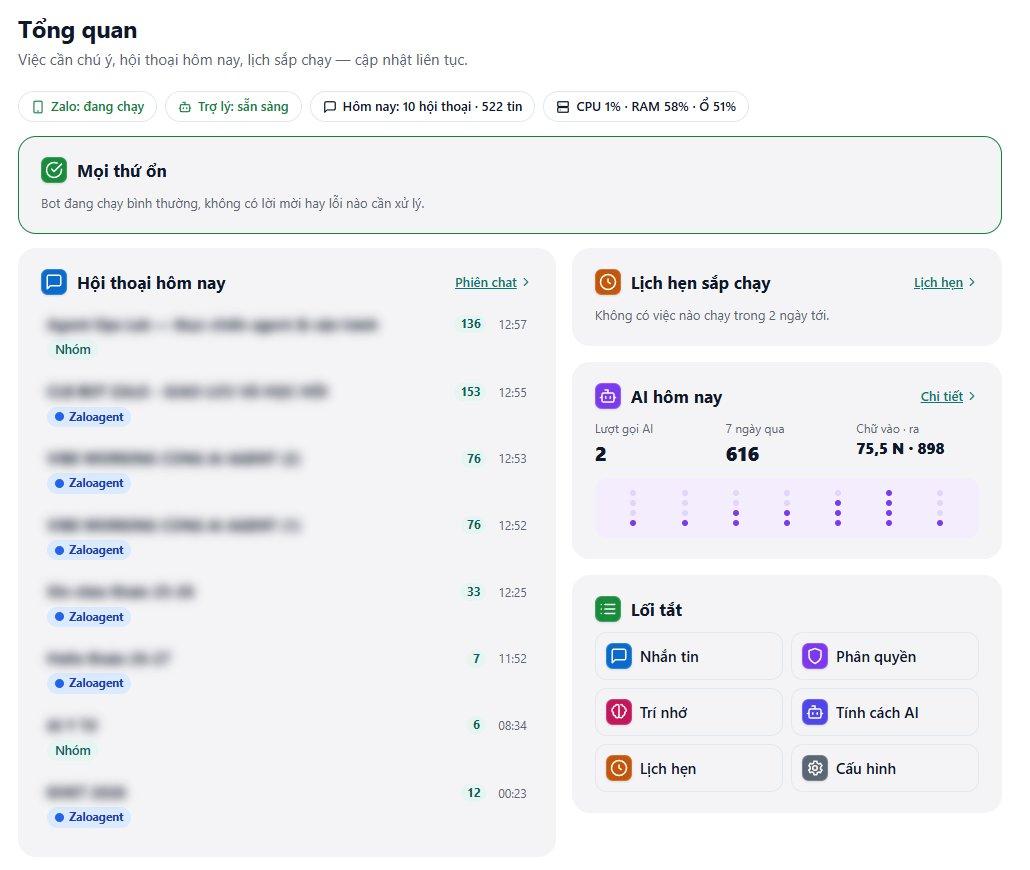
Task: Click the green list icon beside Lối tắt
Action: tap(608, 609)
